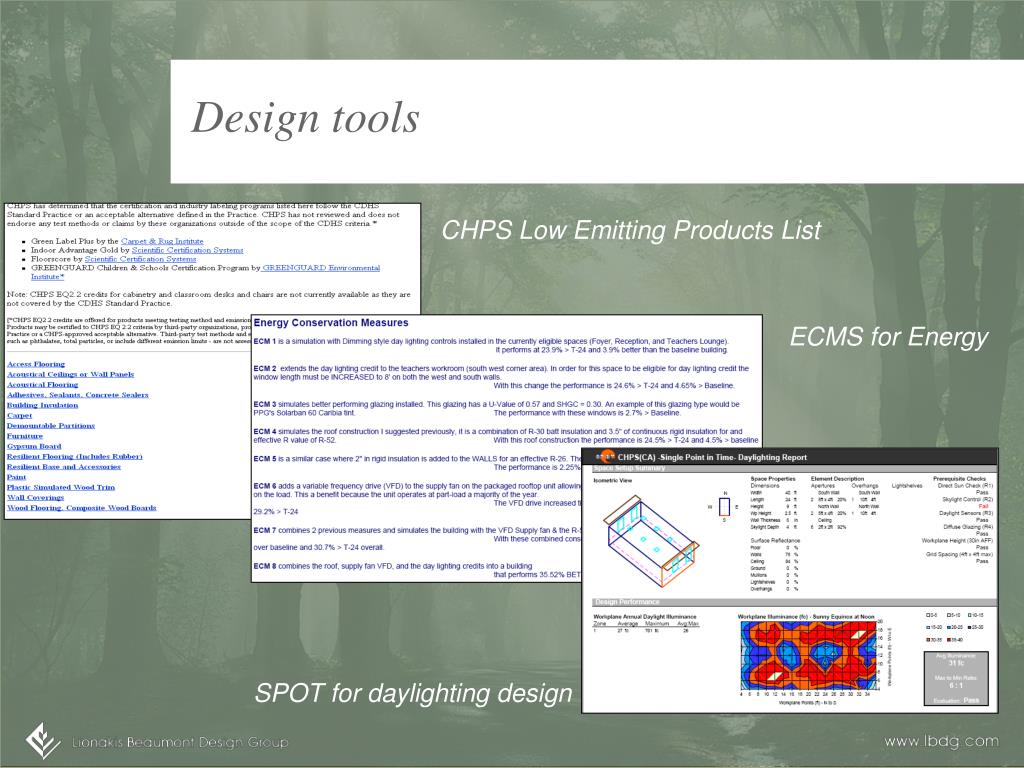Open the Demountable Partitions link
This screenshot has width=1024, height=768.
(51, 425)
